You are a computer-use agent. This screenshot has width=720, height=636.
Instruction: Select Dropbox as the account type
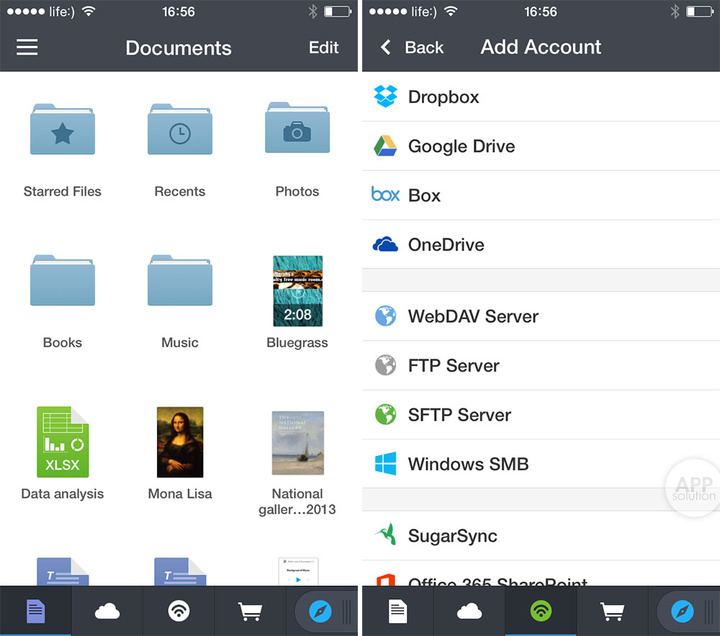[x=442, y=97]
